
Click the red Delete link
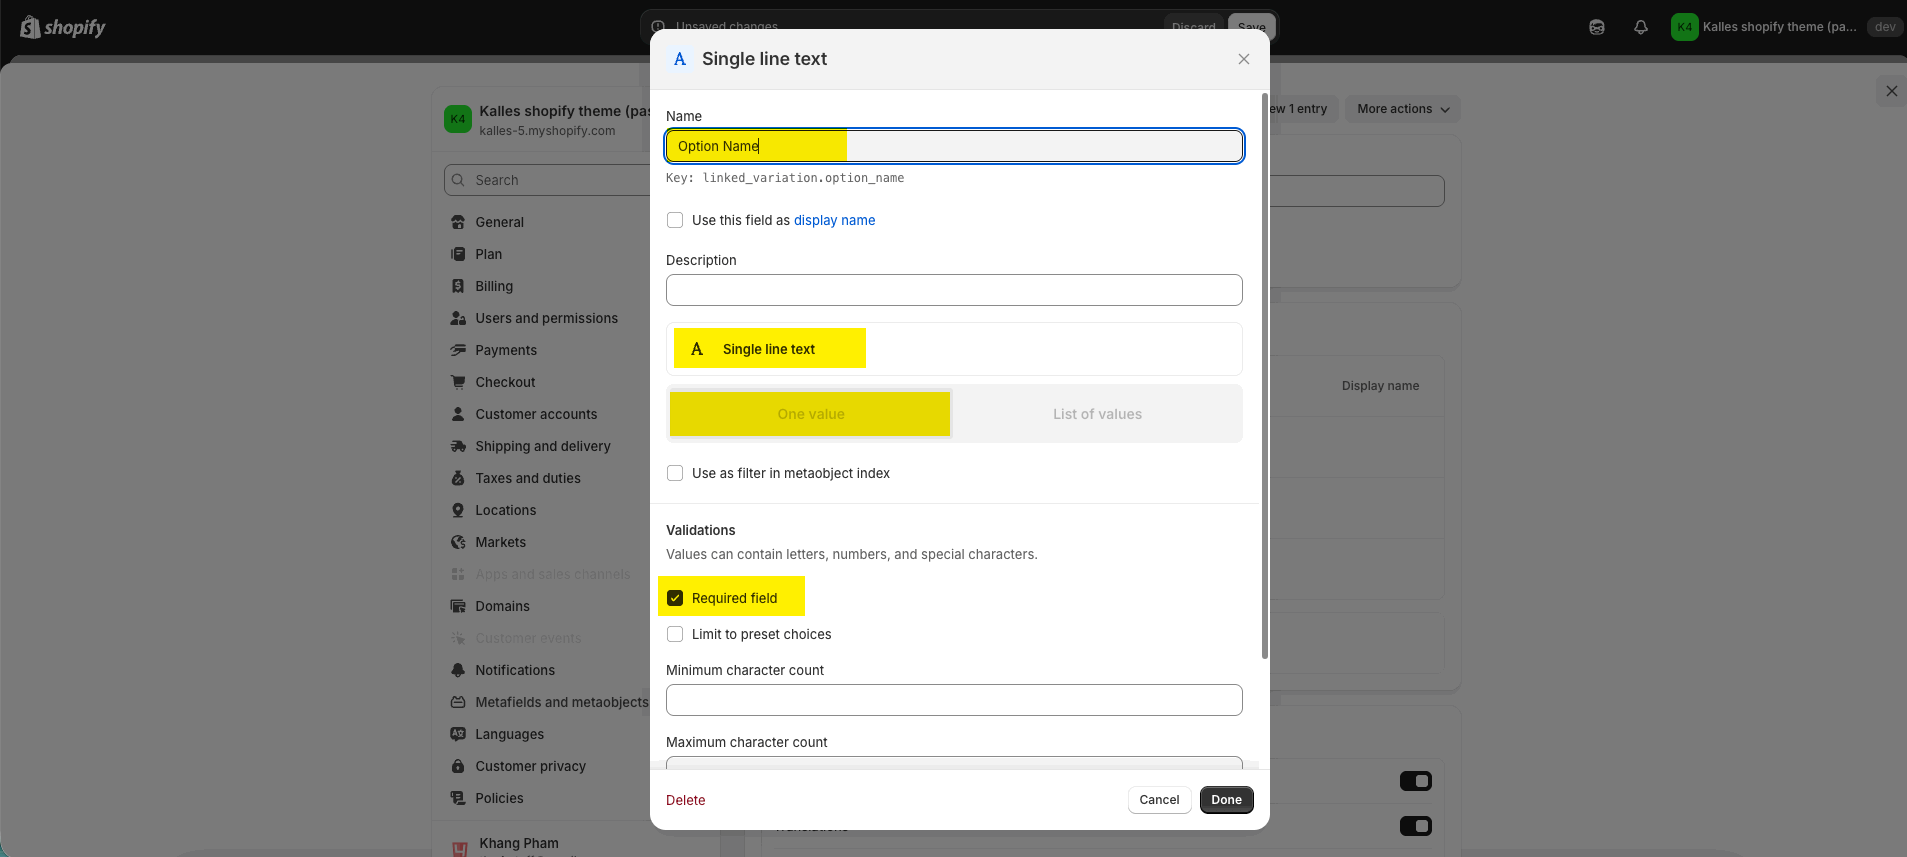pyautogui.click(x=685, y=800)
